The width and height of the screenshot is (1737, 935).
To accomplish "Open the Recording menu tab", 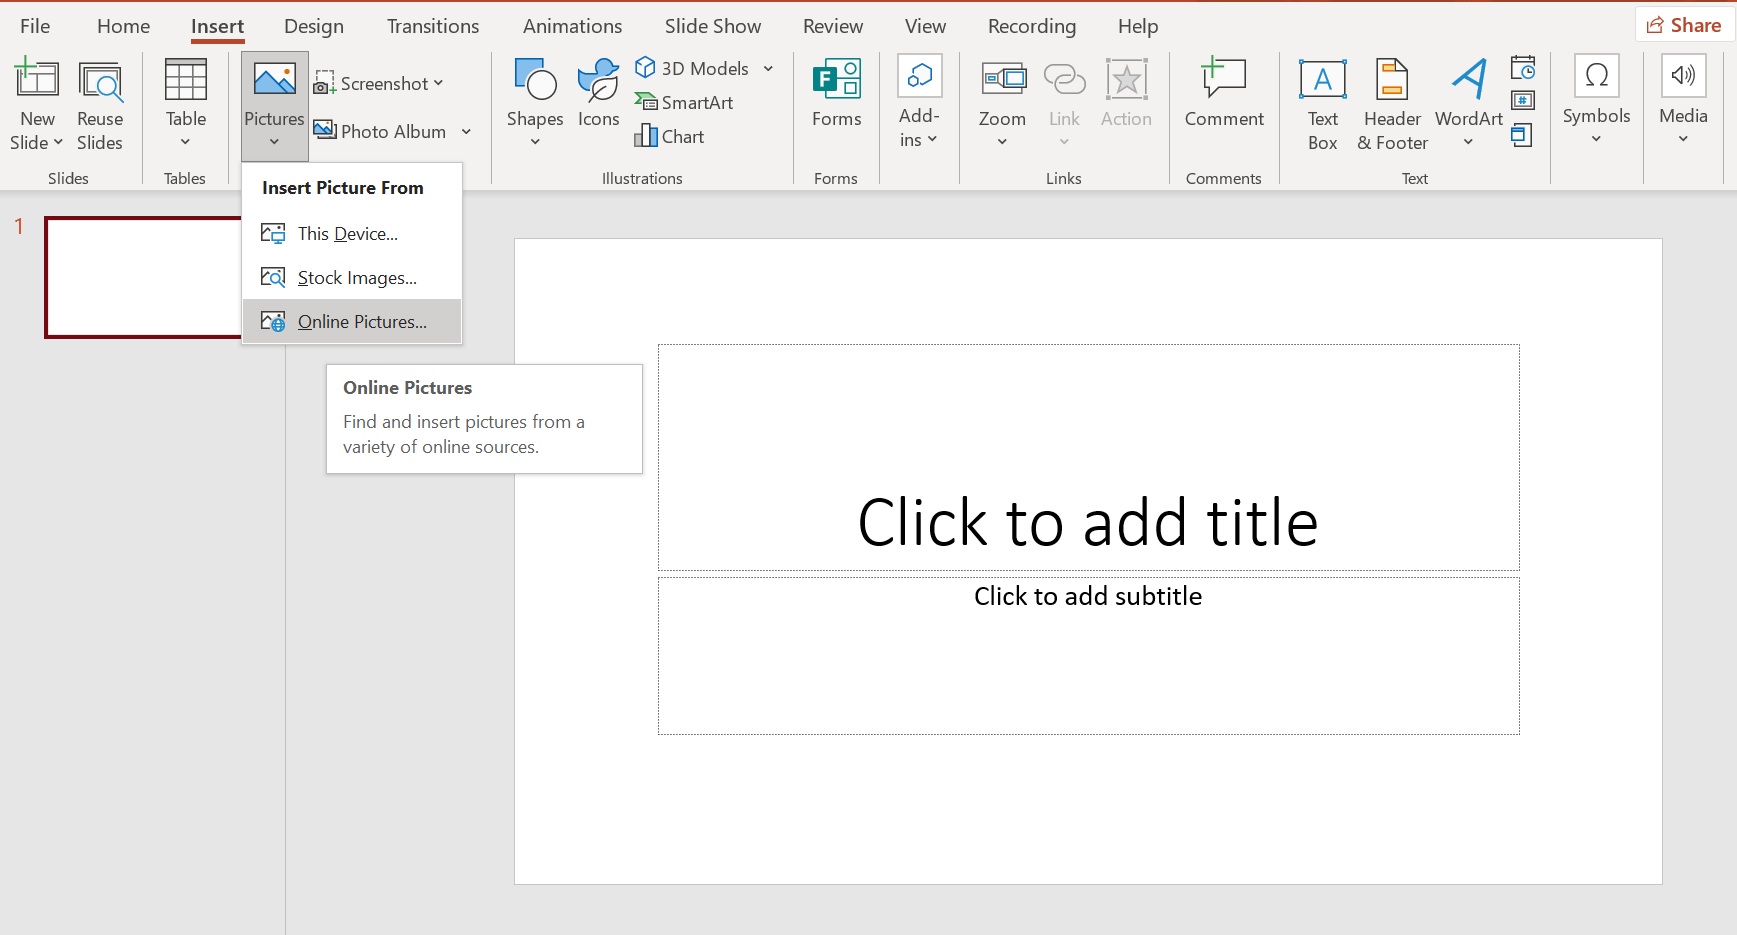I will (1031, 25).
